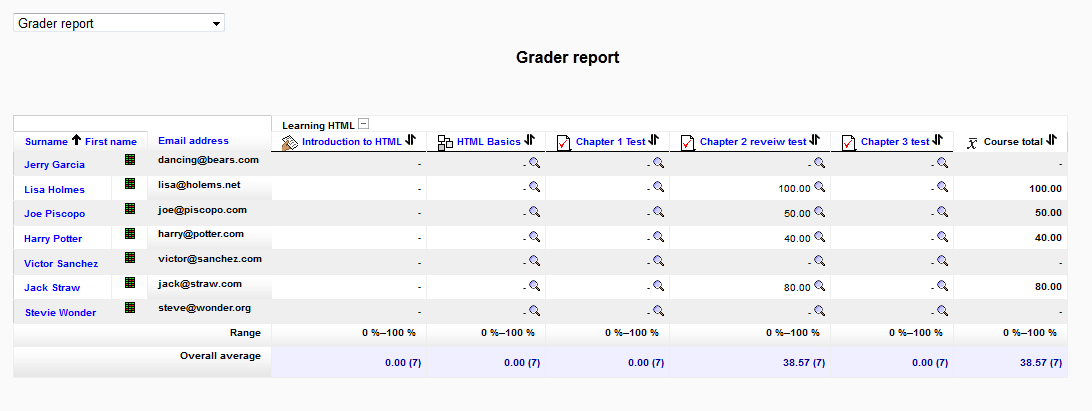Image resolution: width=1092 pixels, height=411 pixels.
Task: Sort grades by Chapter 1 Test arrows
Action: pos(654,141)
